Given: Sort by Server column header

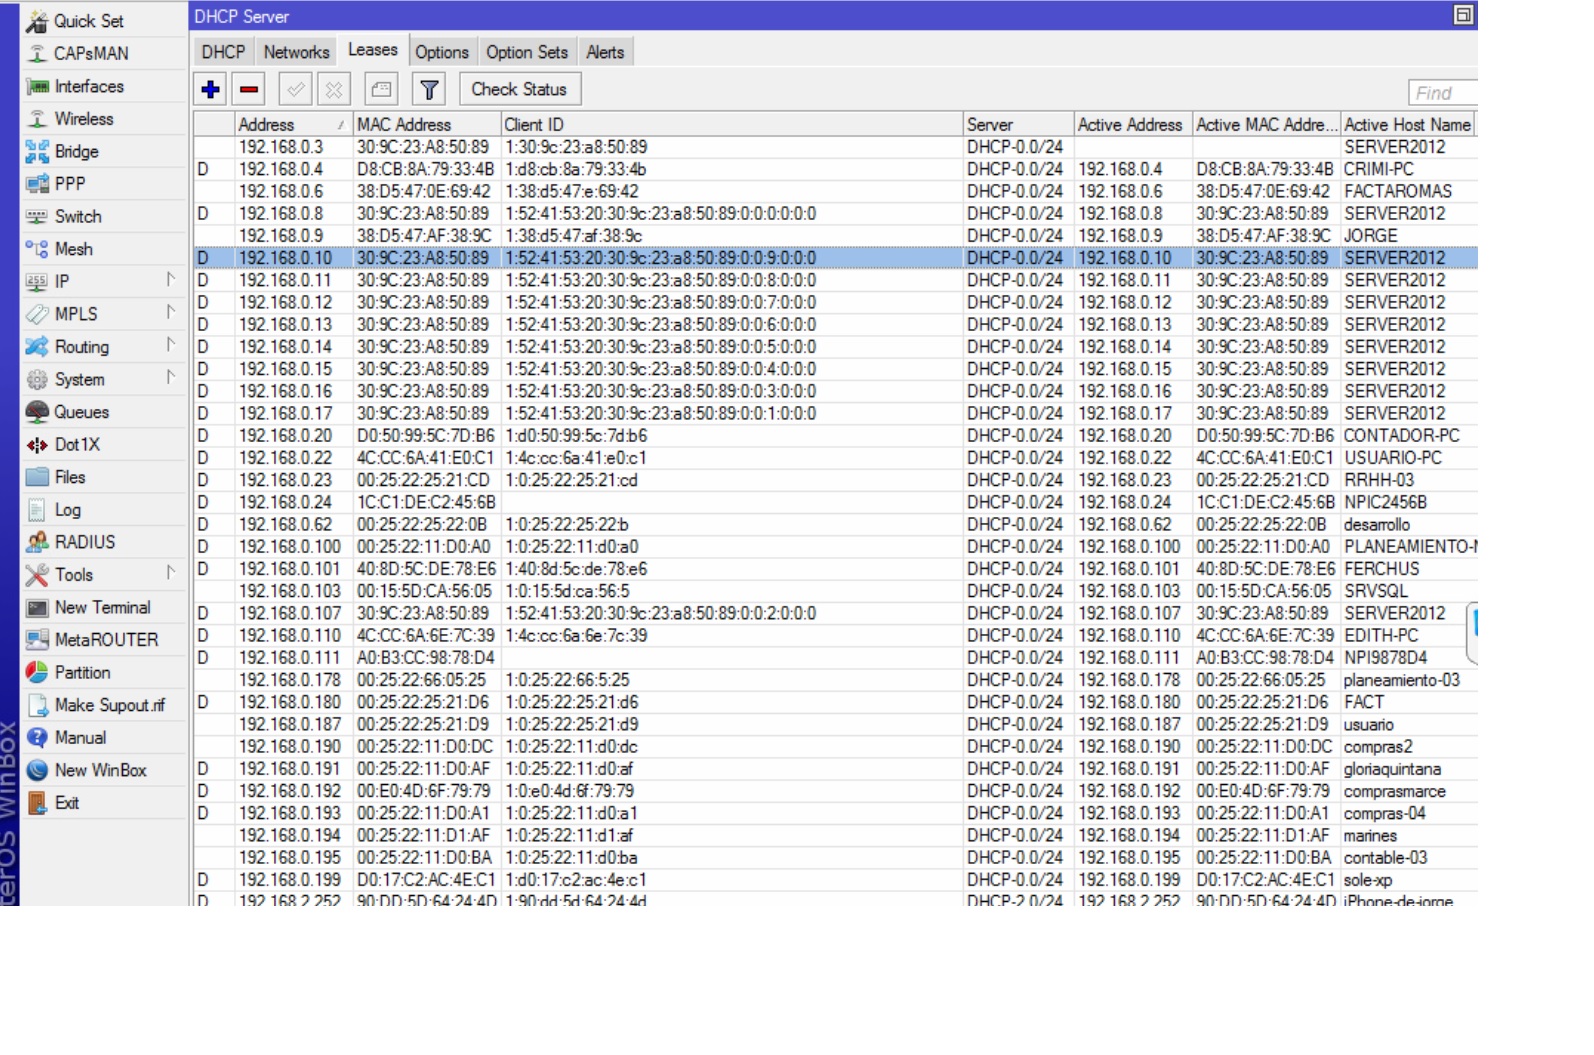Looking at the screenshot, I should [x=1018, y=124].
